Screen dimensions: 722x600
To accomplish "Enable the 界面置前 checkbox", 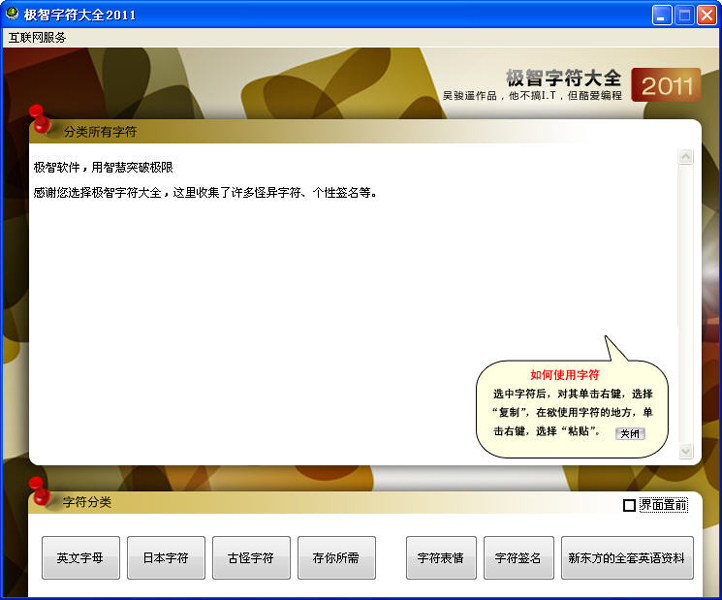I will [629, 505].
